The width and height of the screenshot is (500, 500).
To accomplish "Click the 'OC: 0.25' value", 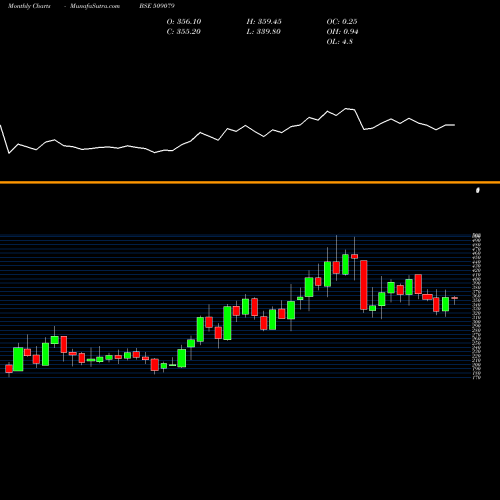I will [342, 22].
